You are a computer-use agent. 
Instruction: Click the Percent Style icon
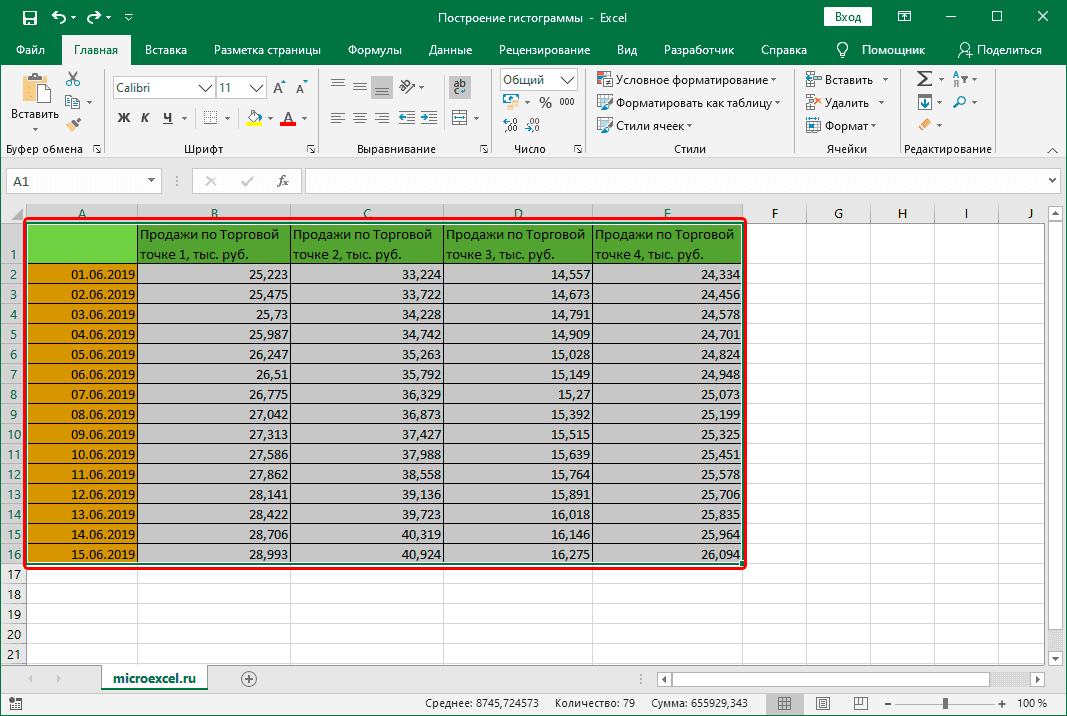click(545, 101)
